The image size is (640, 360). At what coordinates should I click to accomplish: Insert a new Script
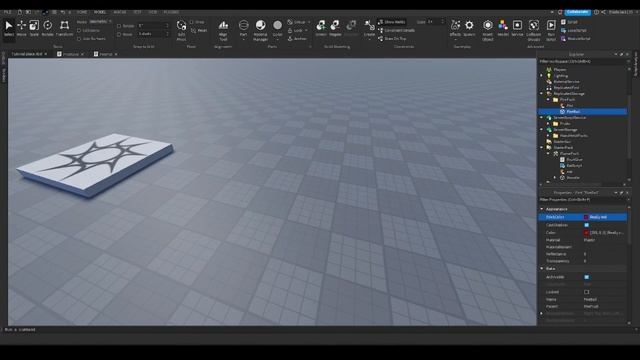(x=569, y=22)
